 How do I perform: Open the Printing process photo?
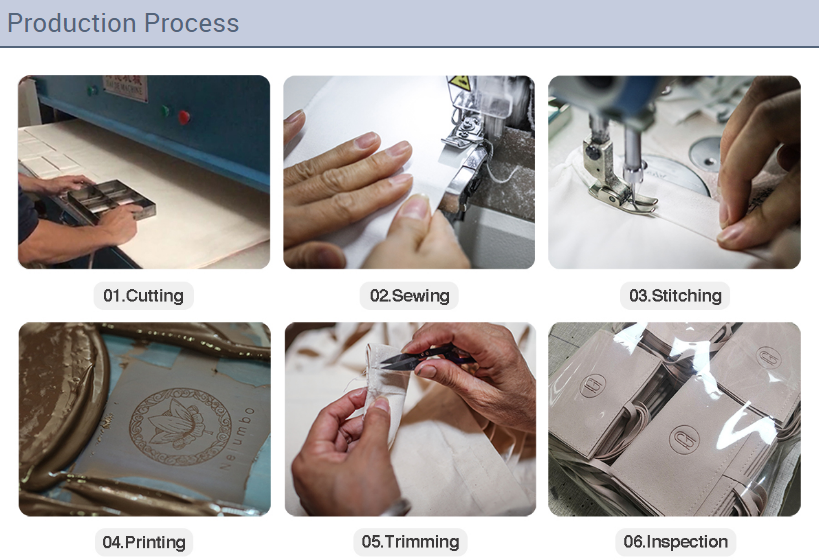(145, 419)
